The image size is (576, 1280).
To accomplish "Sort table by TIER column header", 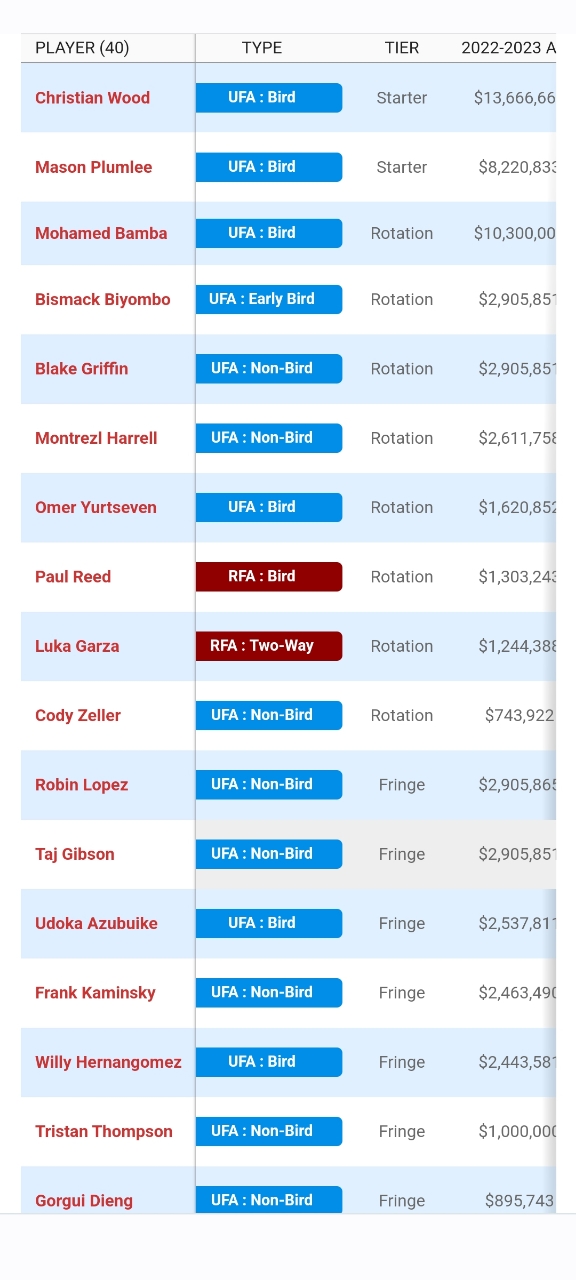I will coord(402,48).
